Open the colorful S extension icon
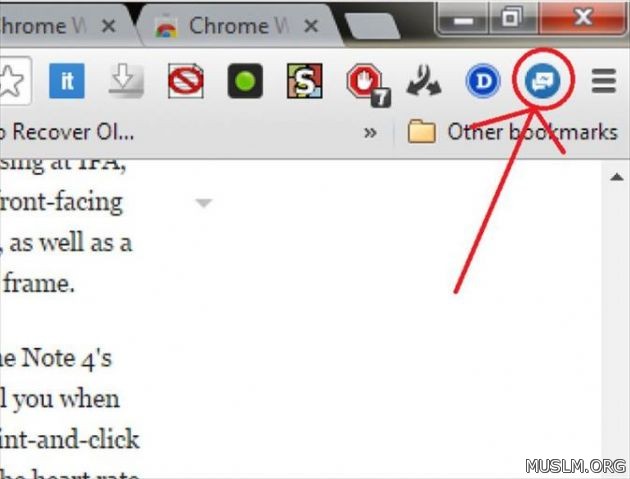The image size is (630, 479). (x=305, y=81)
